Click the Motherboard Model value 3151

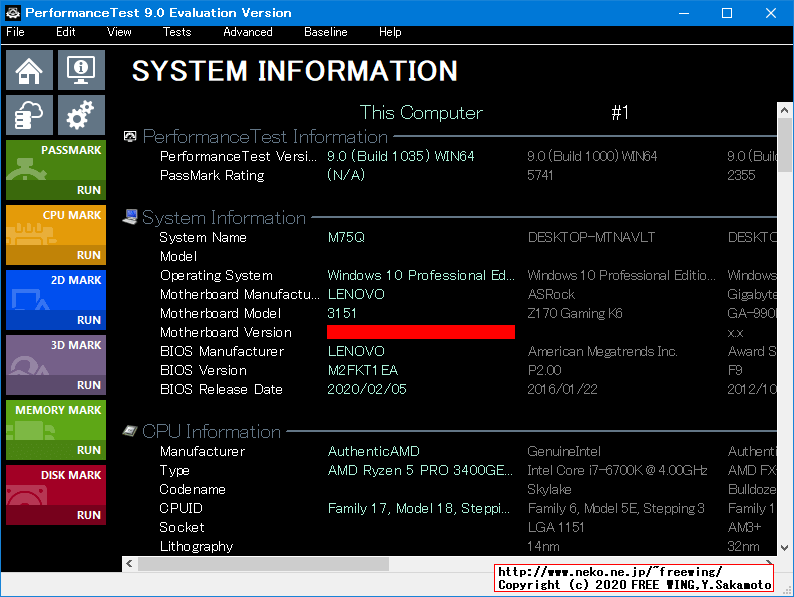342,313
